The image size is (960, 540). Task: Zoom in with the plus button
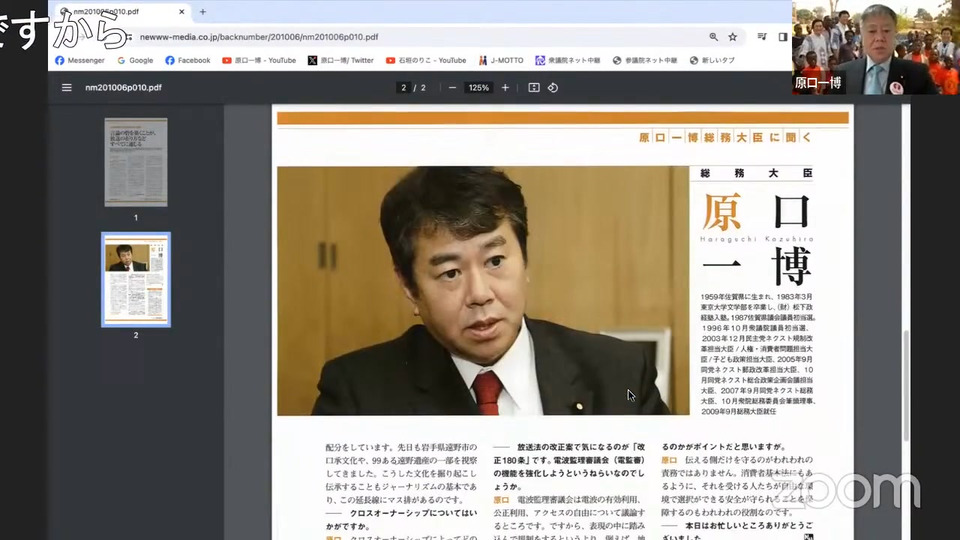pos(505,88)
